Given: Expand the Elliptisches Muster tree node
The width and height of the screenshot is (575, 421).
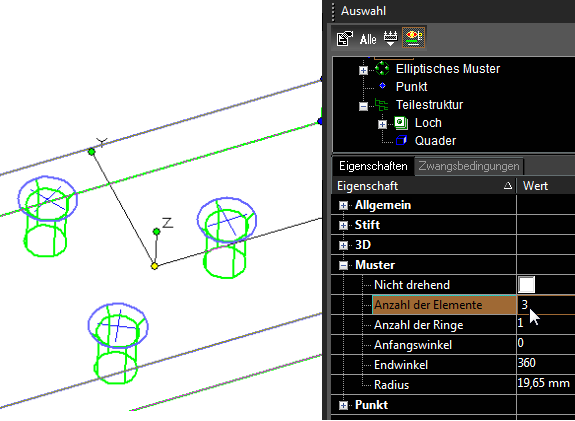Looking at the screenshot, I should [363, 70].
